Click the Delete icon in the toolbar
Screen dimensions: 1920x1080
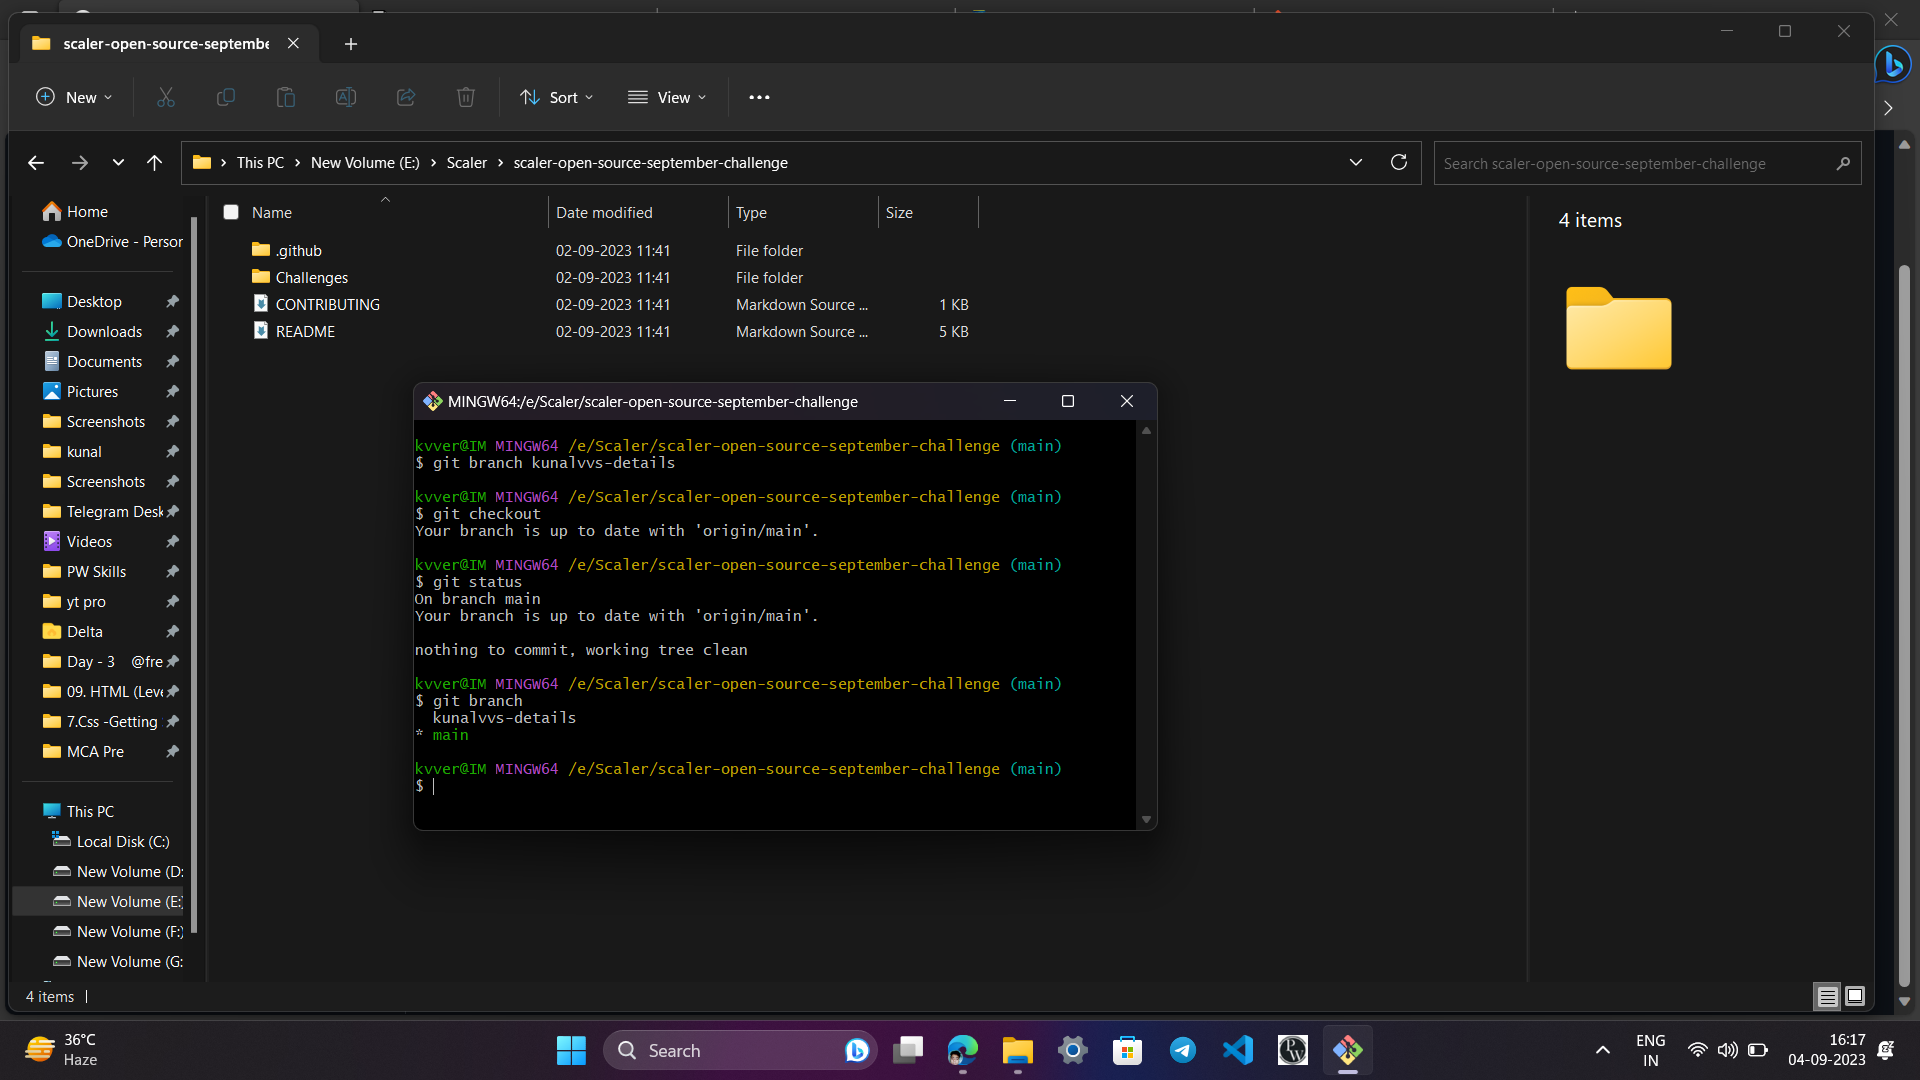(465, 97)
